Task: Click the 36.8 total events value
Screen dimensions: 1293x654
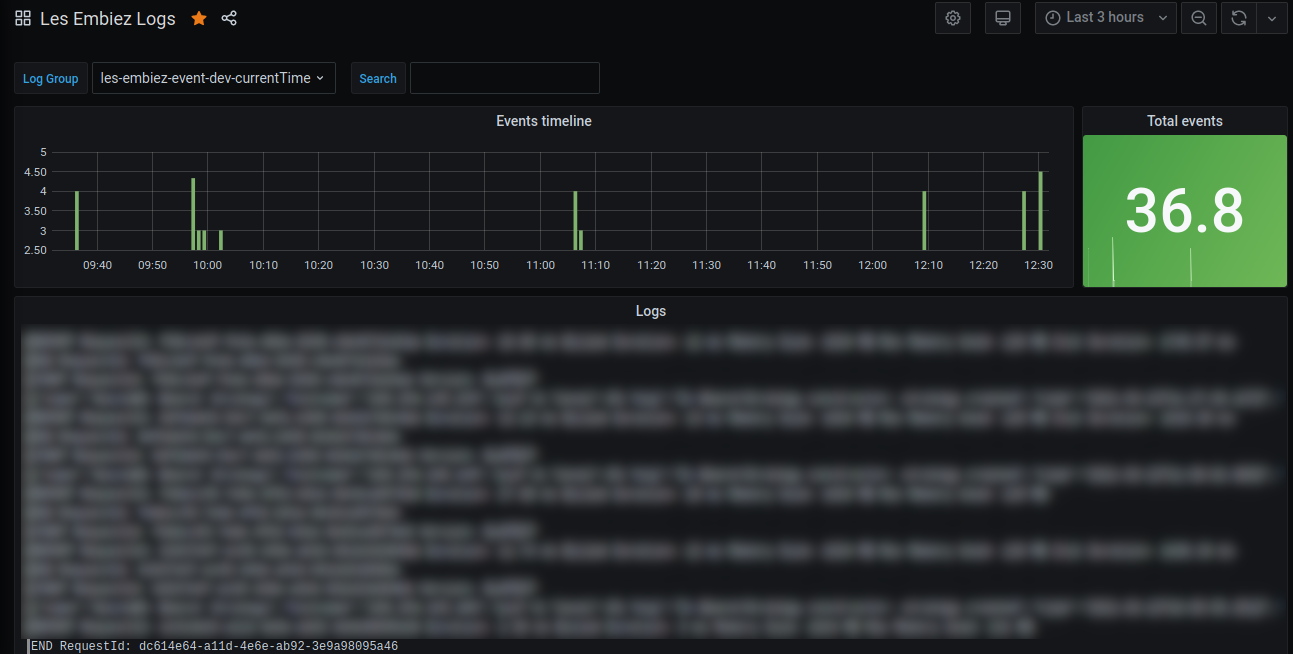Action: click(x=1185, y=210)
